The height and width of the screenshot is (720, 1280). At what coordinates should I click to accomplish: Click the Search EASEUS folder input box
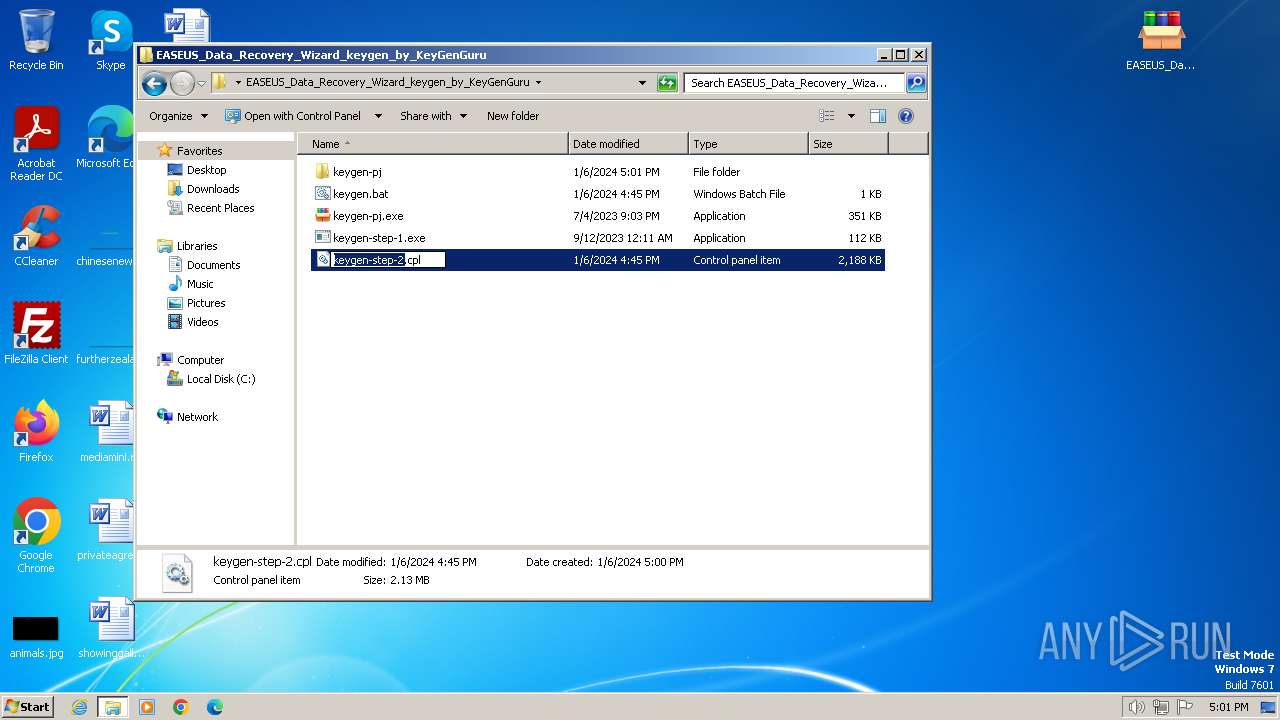tap(794, 83)
